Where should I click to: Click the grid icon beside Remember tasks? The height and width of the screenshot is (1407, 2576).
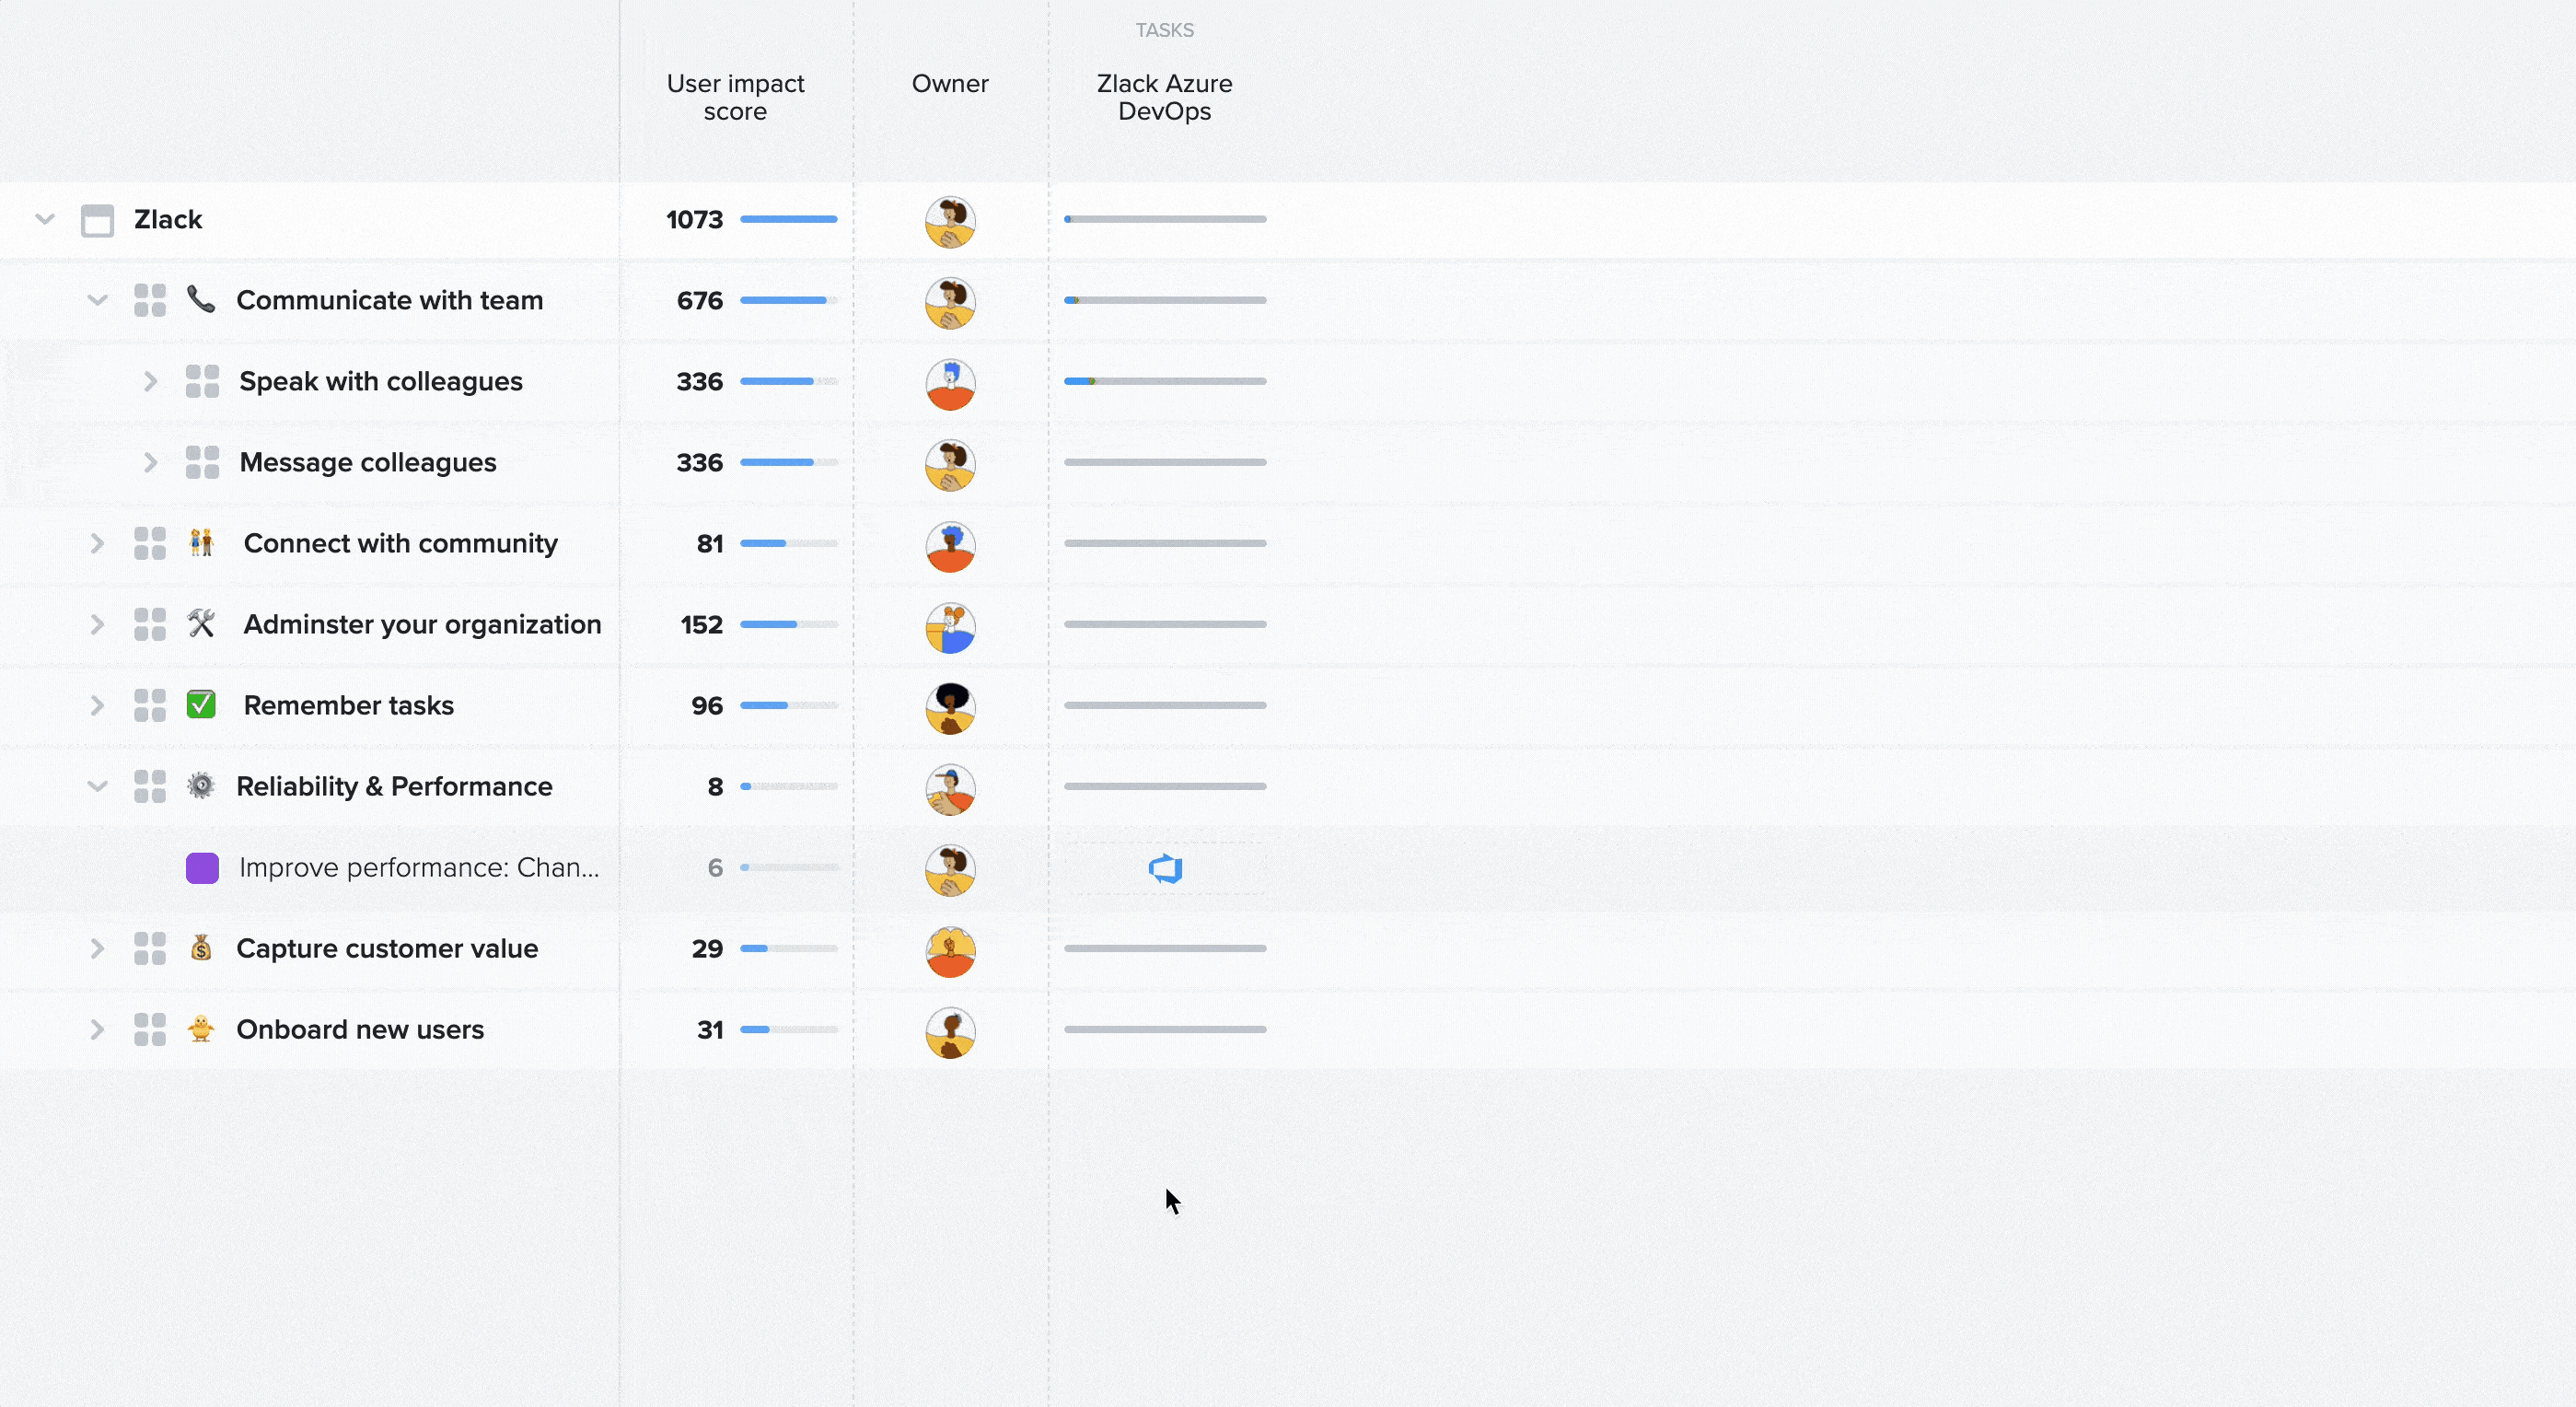pos(150,705)
